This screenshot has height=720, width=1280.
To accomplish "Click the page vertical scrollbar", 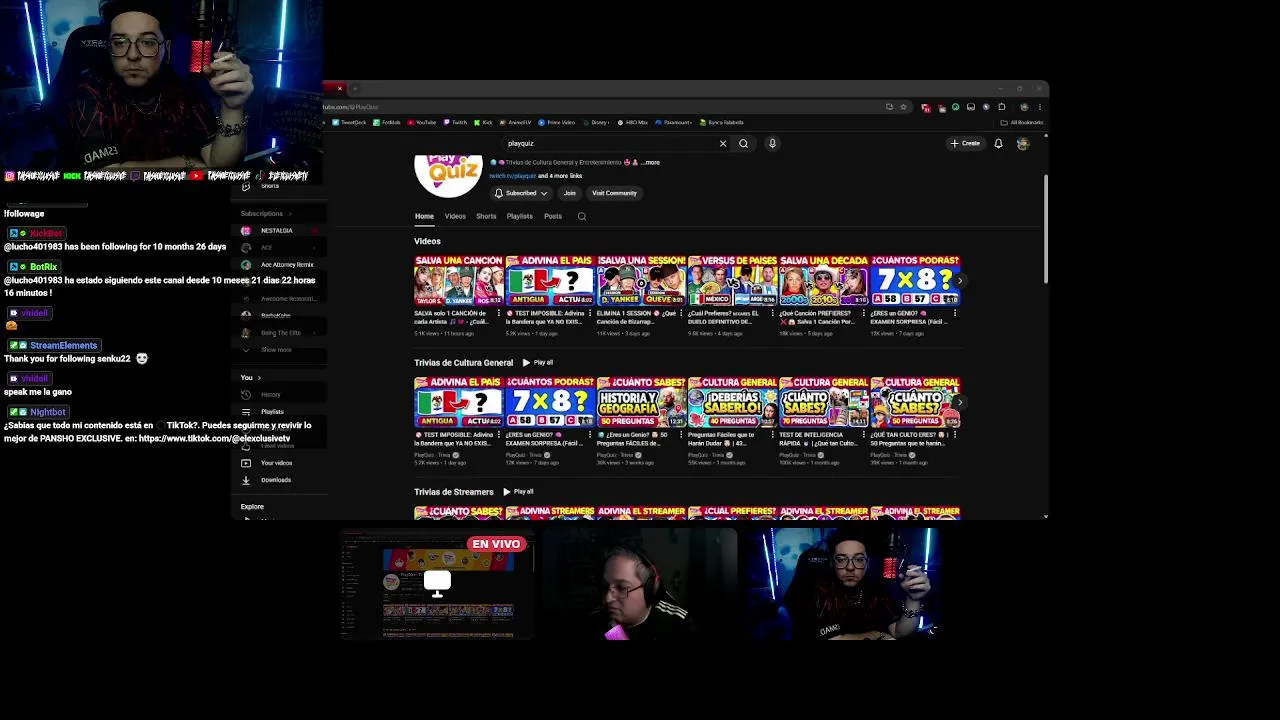I will [x=1046, y=230].
